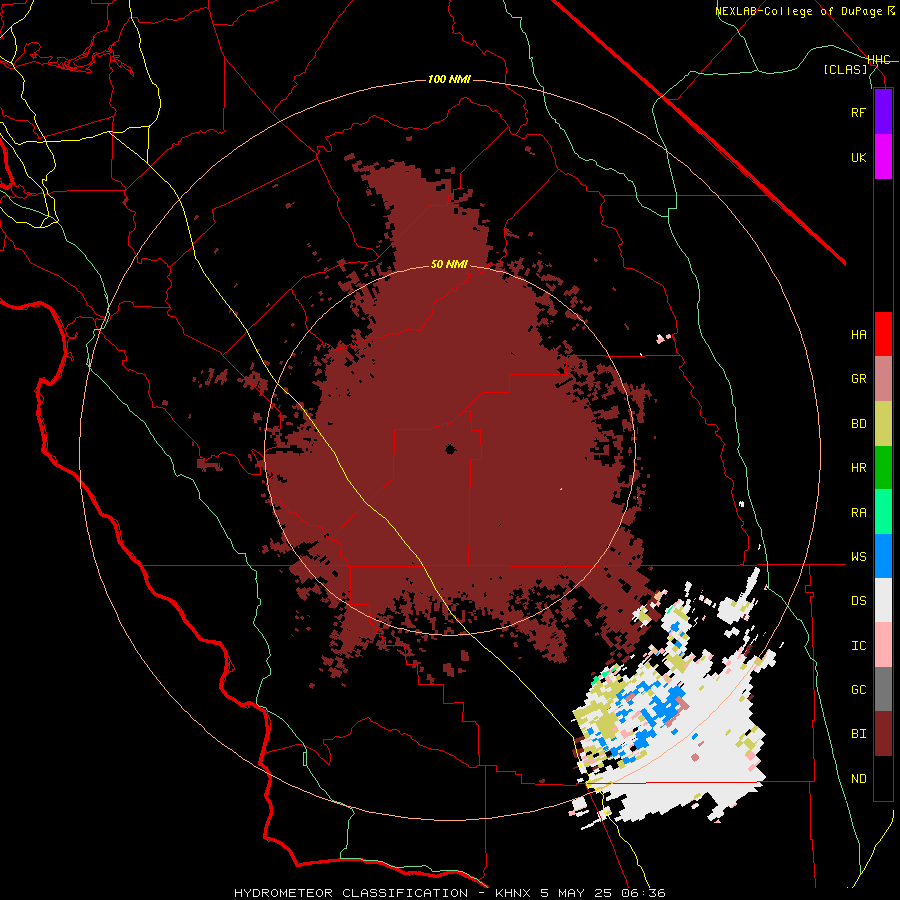Click the blue WS legend swatch
This screenshot has height=900, width=900.
[x=883, y=556]
